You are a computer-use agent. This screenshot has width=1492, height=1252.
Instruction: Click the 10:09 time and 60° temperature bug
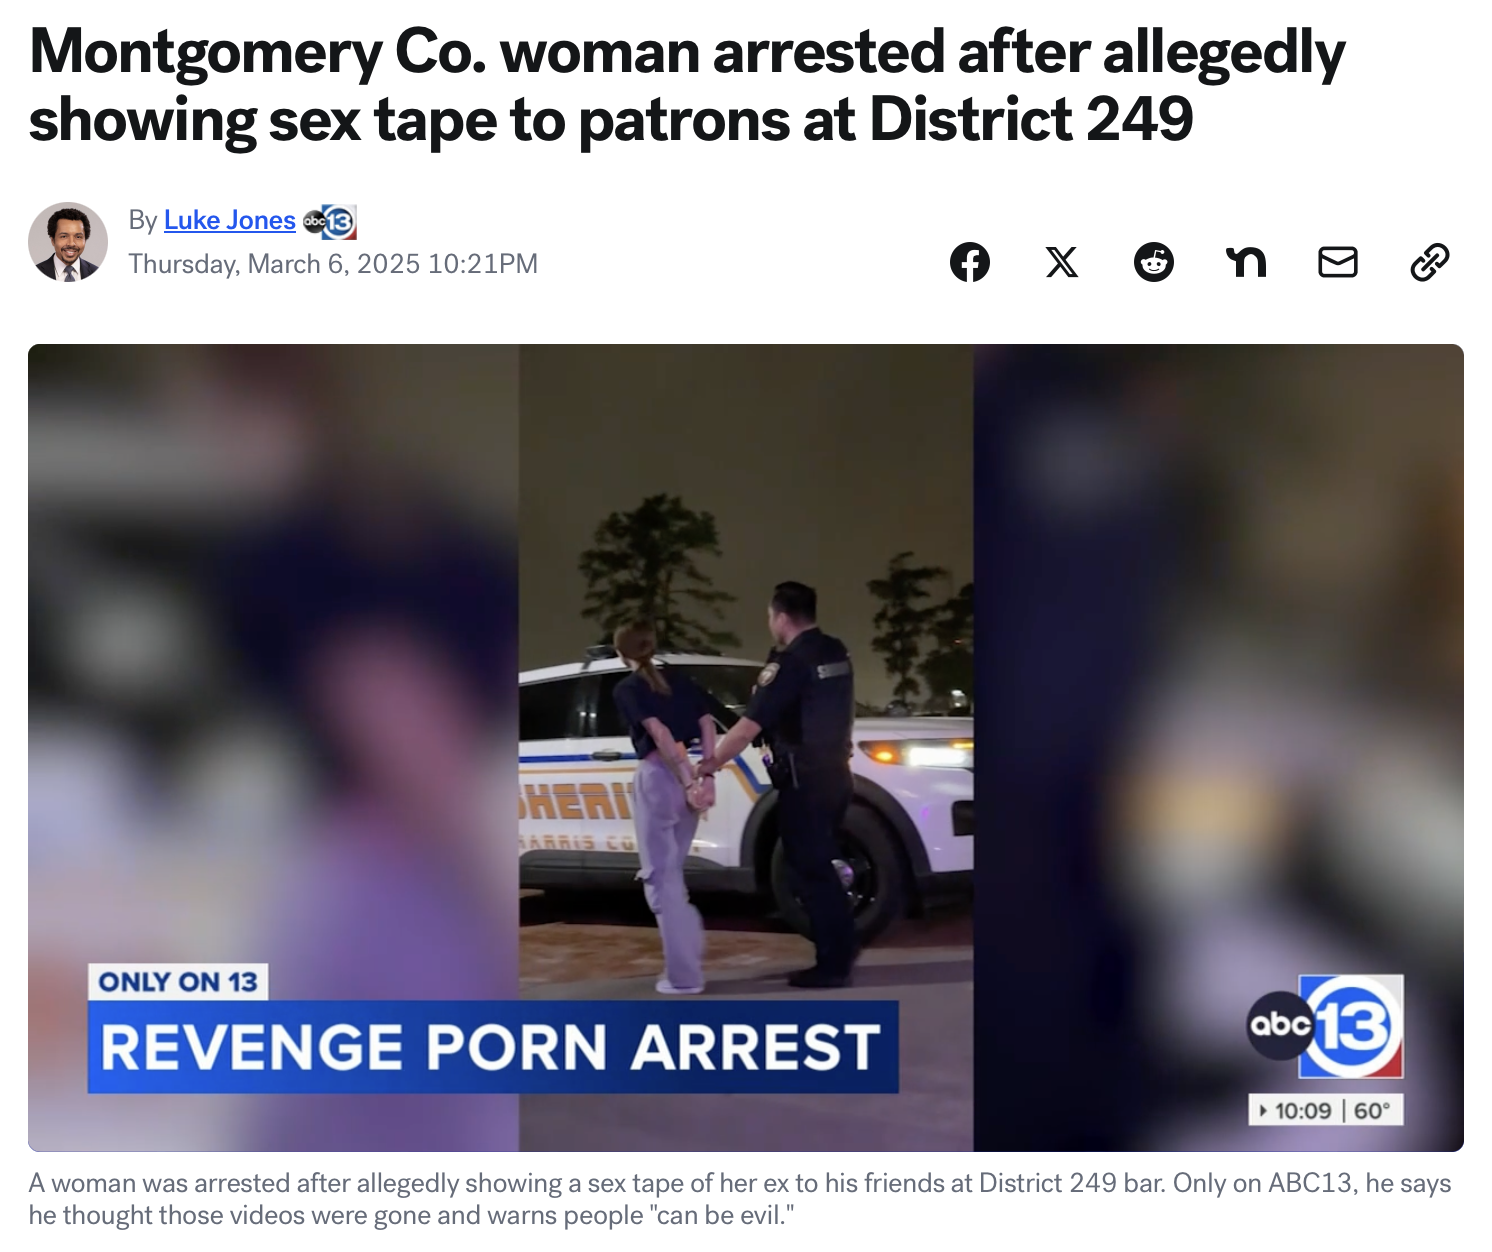(1326, 1110)
